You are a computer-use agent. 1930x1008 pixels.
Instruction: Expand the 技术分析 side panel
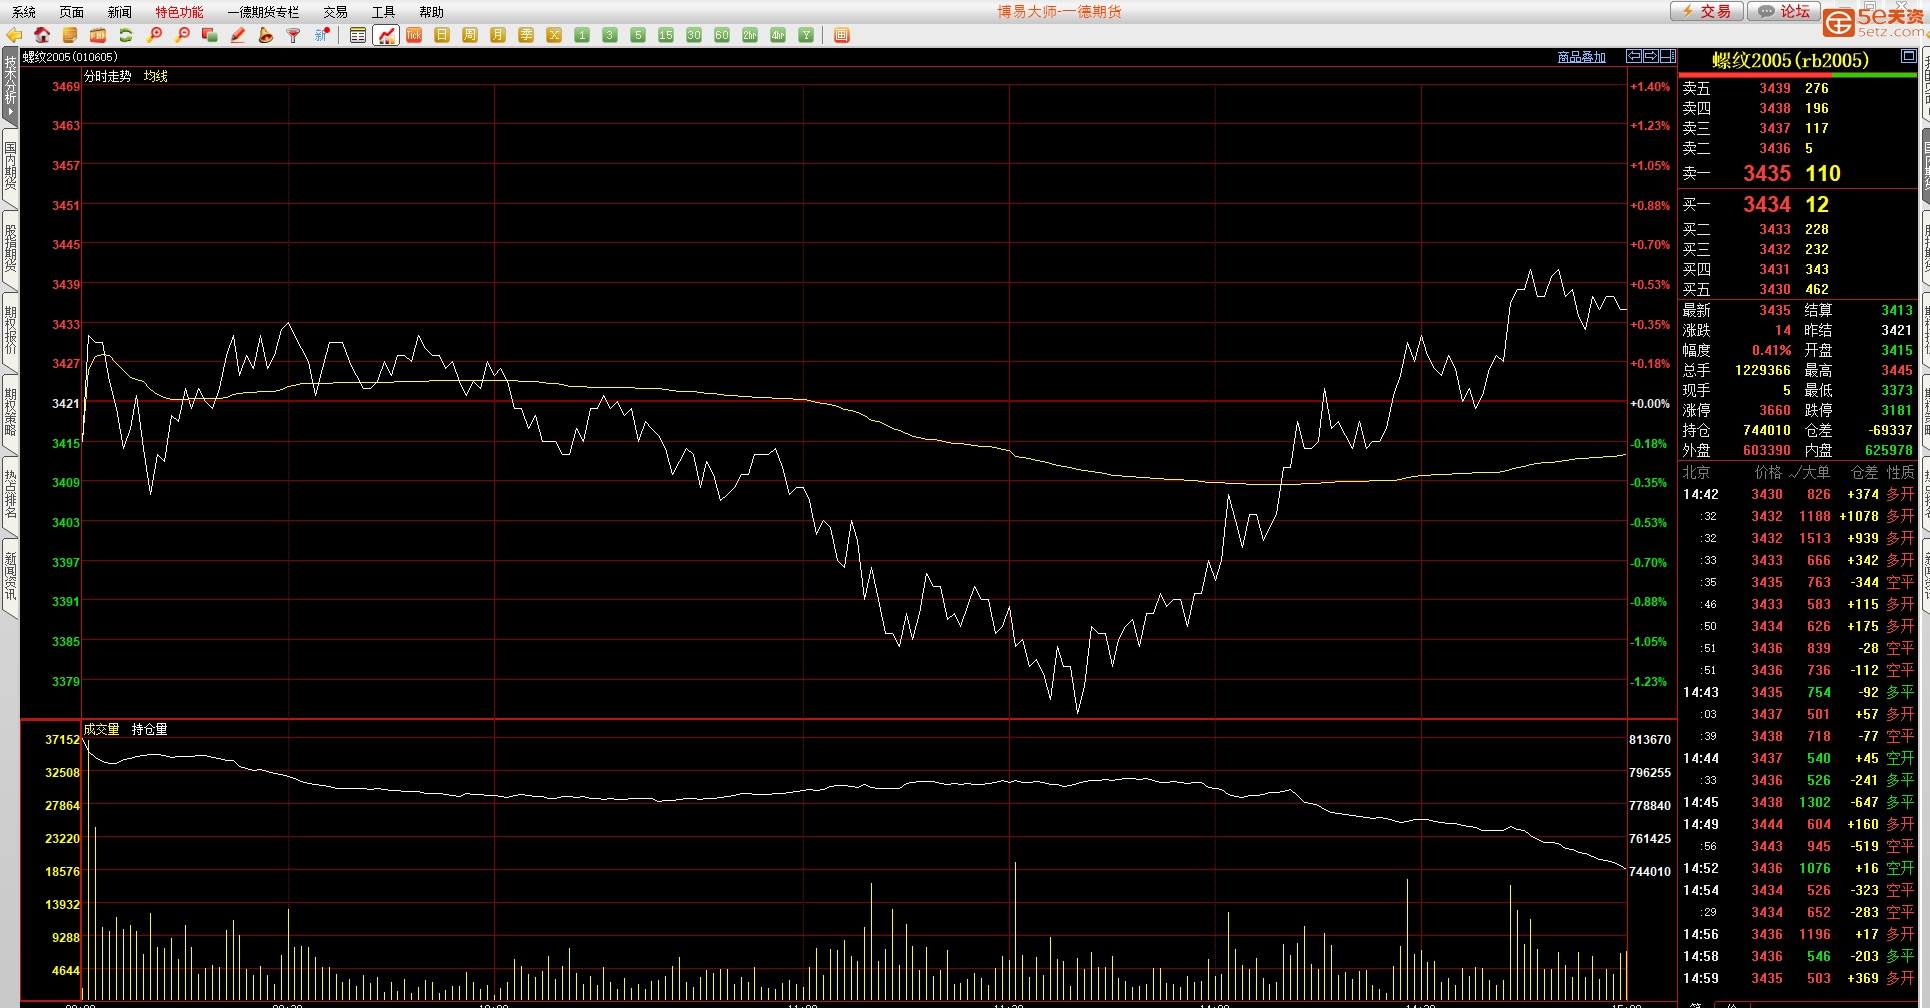pyautogui.click(x=10, y=85)
